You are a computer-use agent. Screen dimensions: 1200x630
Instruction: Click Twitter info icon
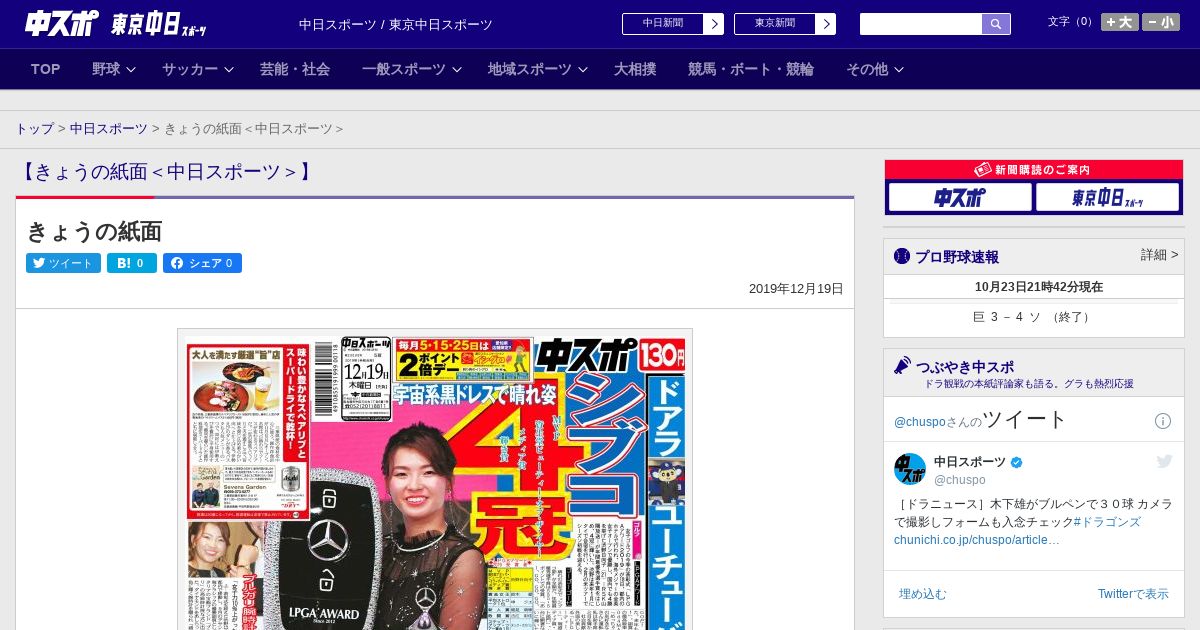tap(1163, 421)
